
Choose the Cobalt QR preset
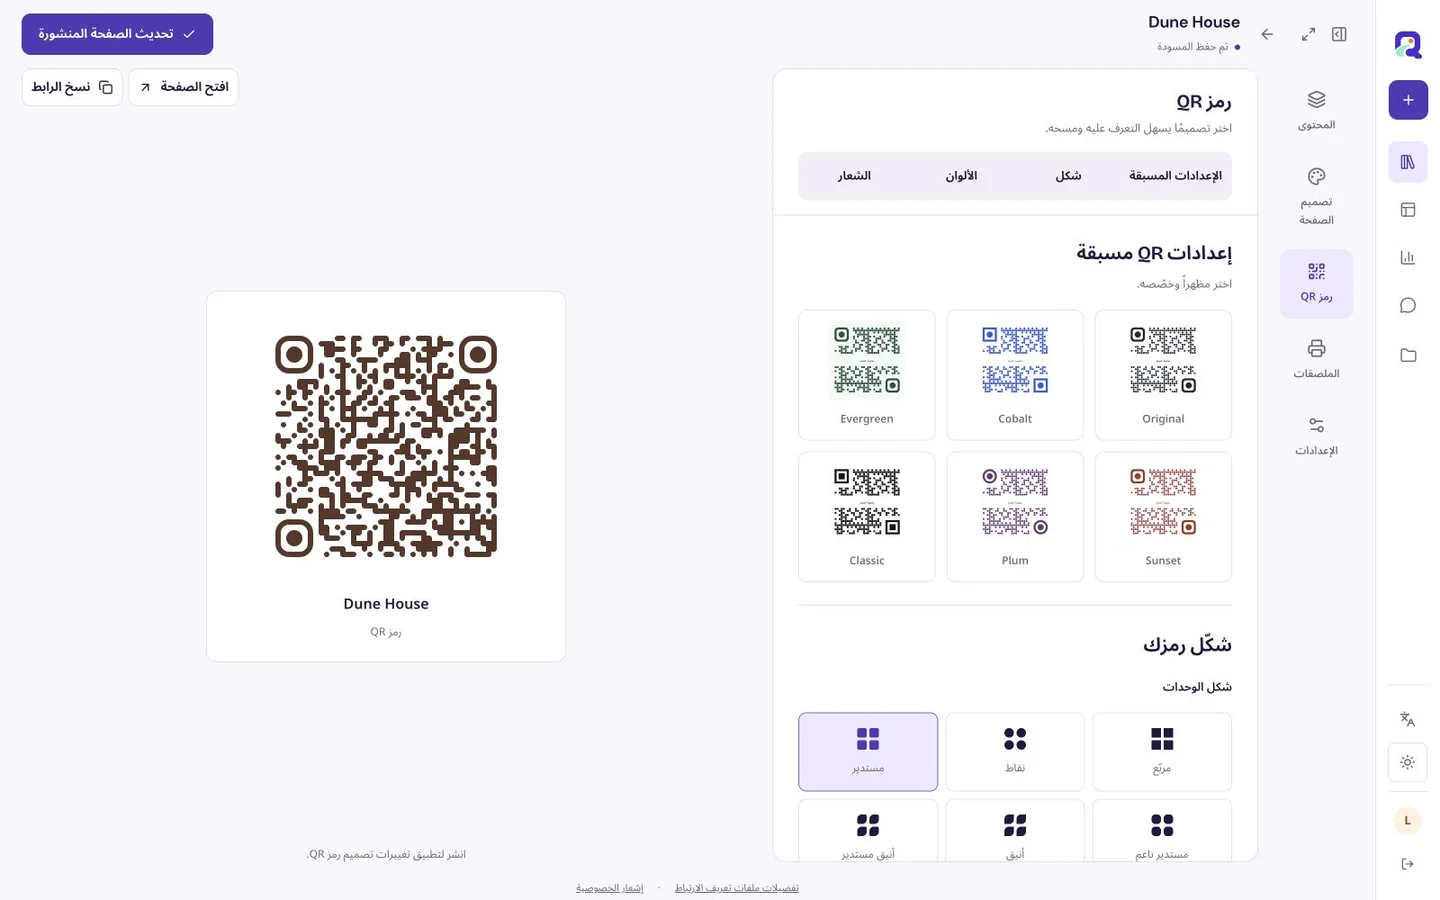1015,375
